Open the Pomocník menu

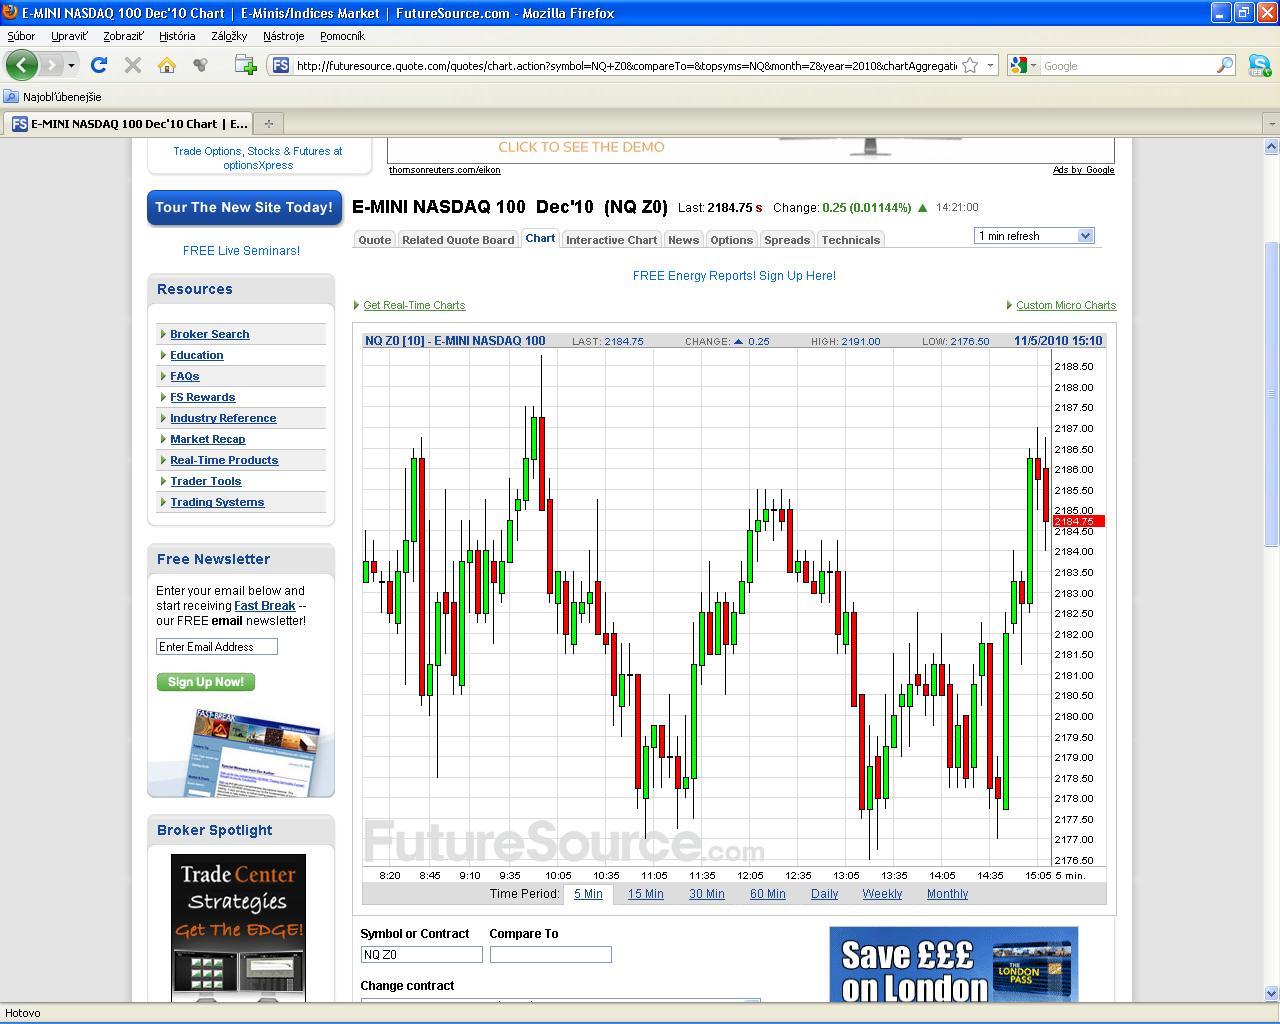point(342,36)
